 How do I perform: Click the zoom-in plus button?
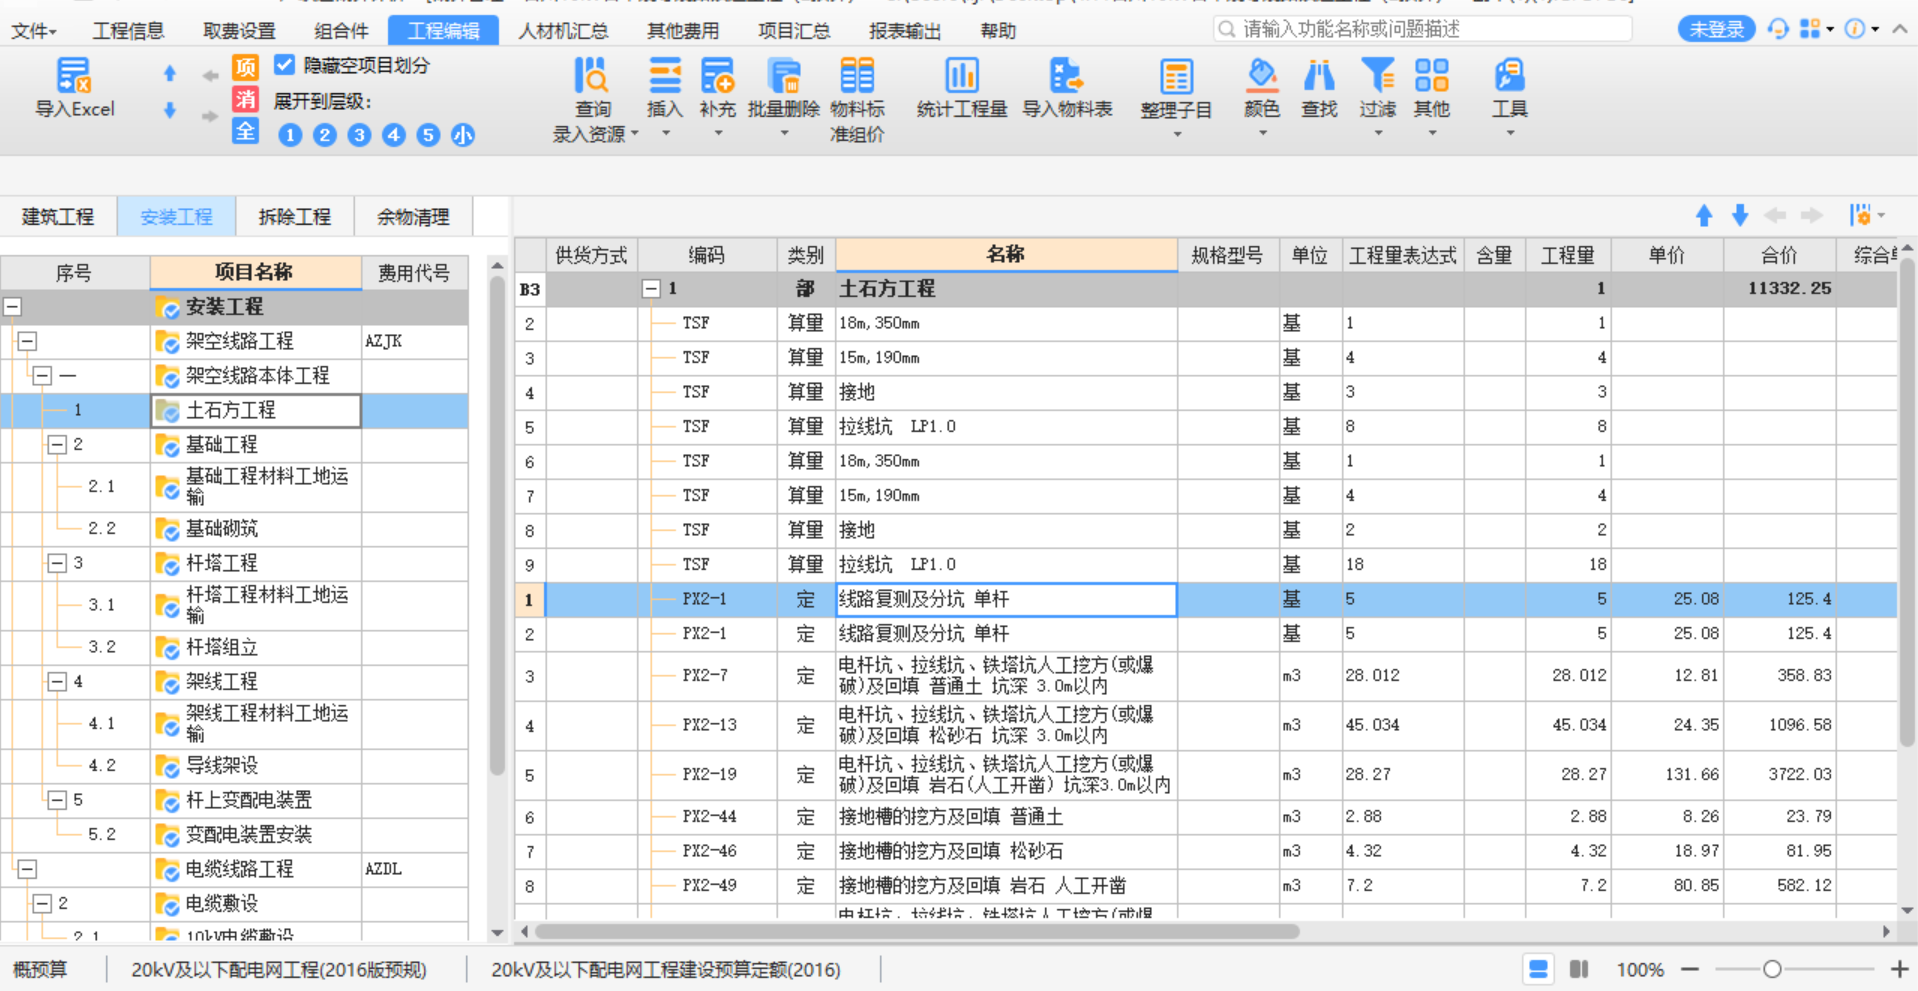coord(1900,969)
